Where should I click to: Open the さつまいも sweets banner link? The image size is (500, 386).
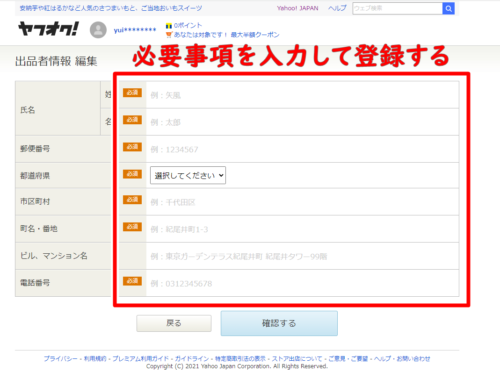click(111, 8)
